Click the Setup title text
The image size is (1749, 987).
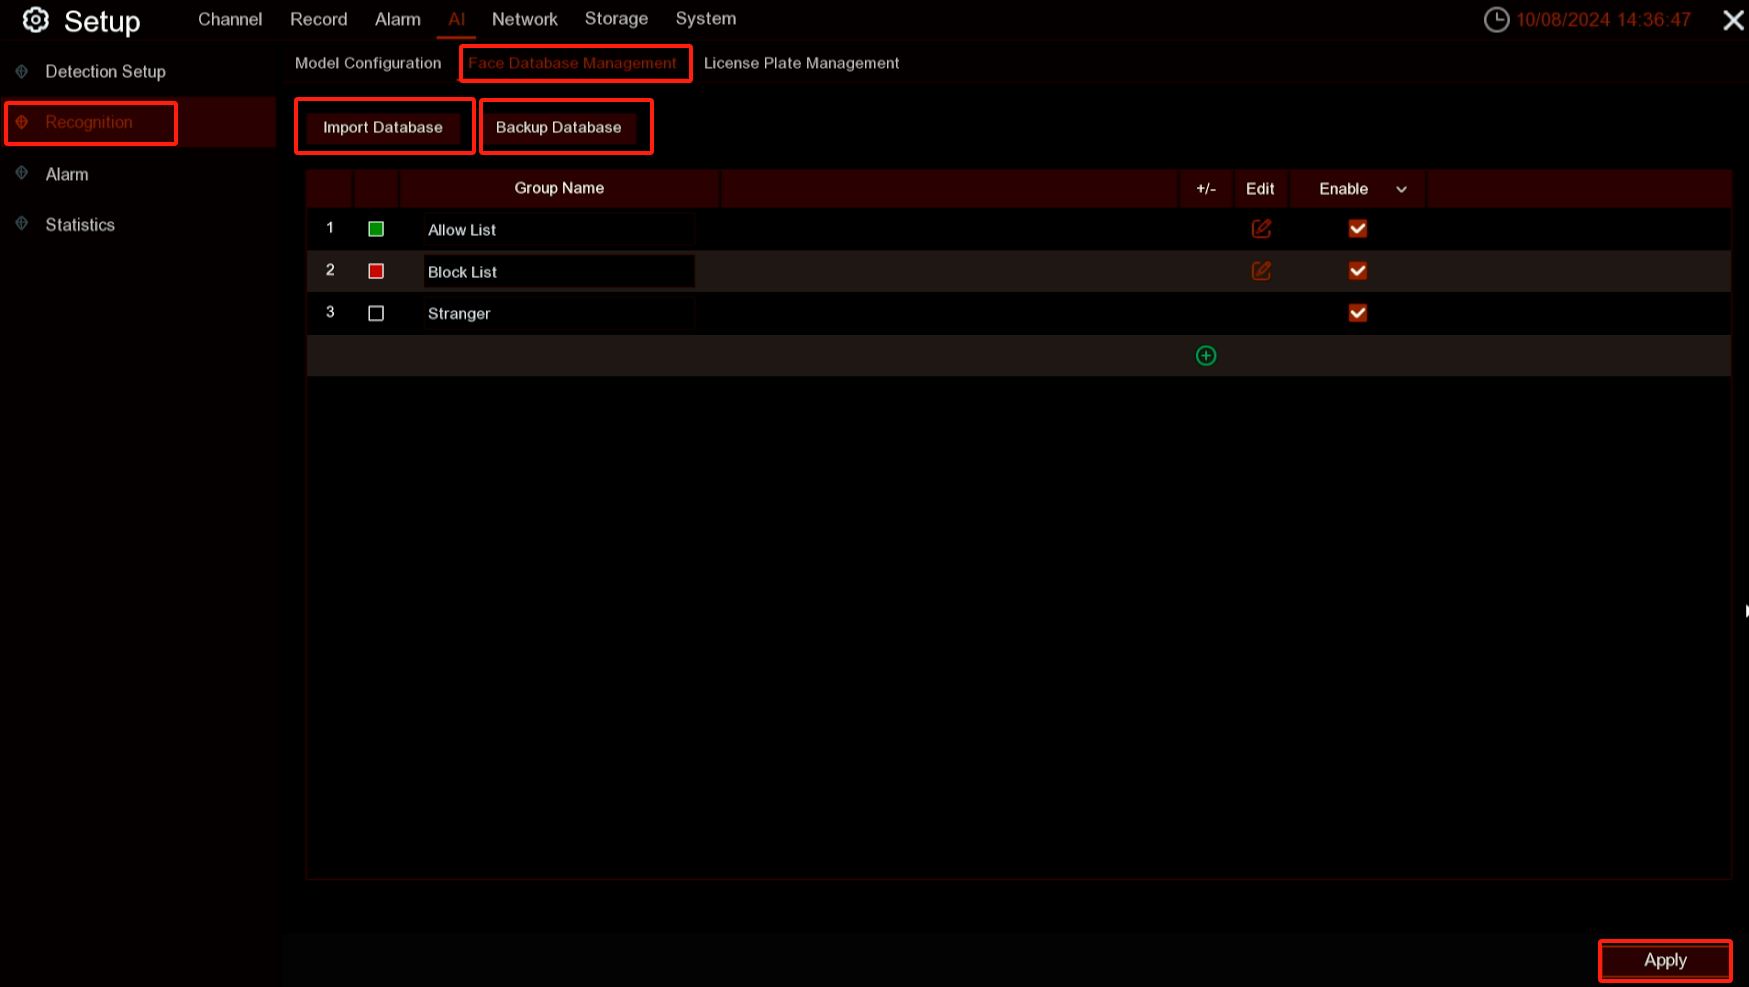[102, 21]
